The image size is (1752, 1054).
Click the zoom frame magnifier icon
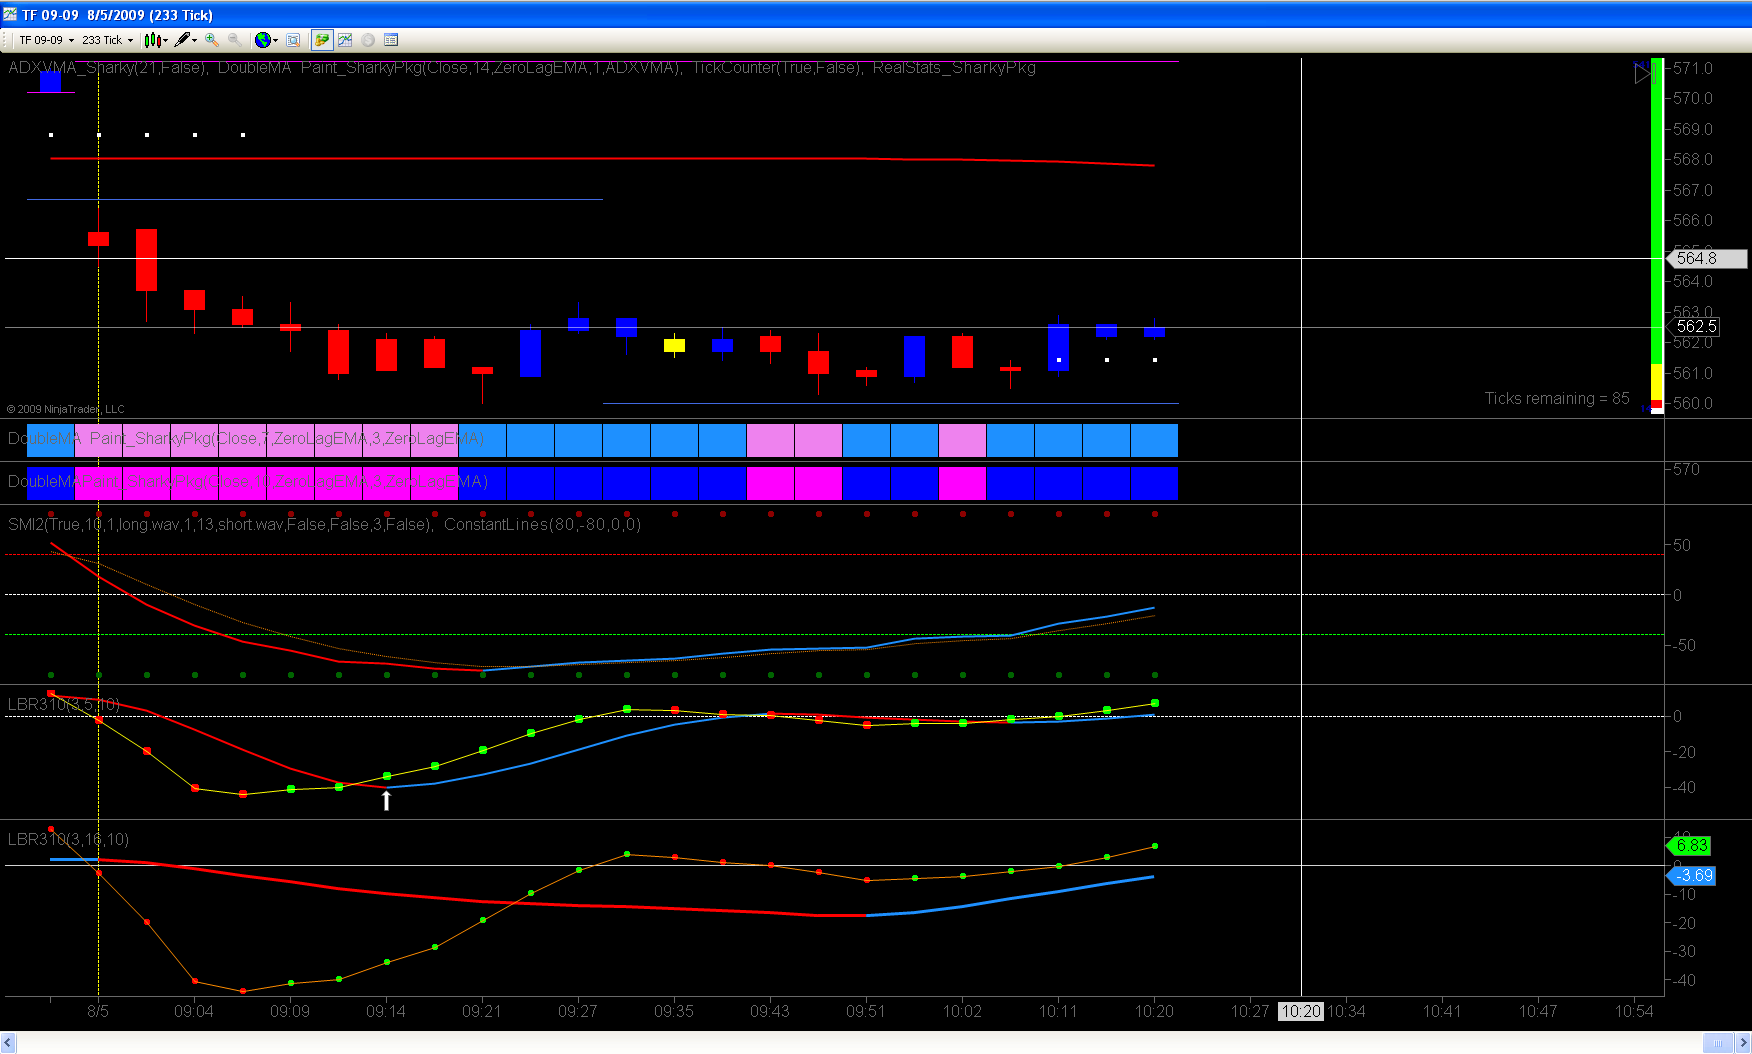tap(293, 40)
